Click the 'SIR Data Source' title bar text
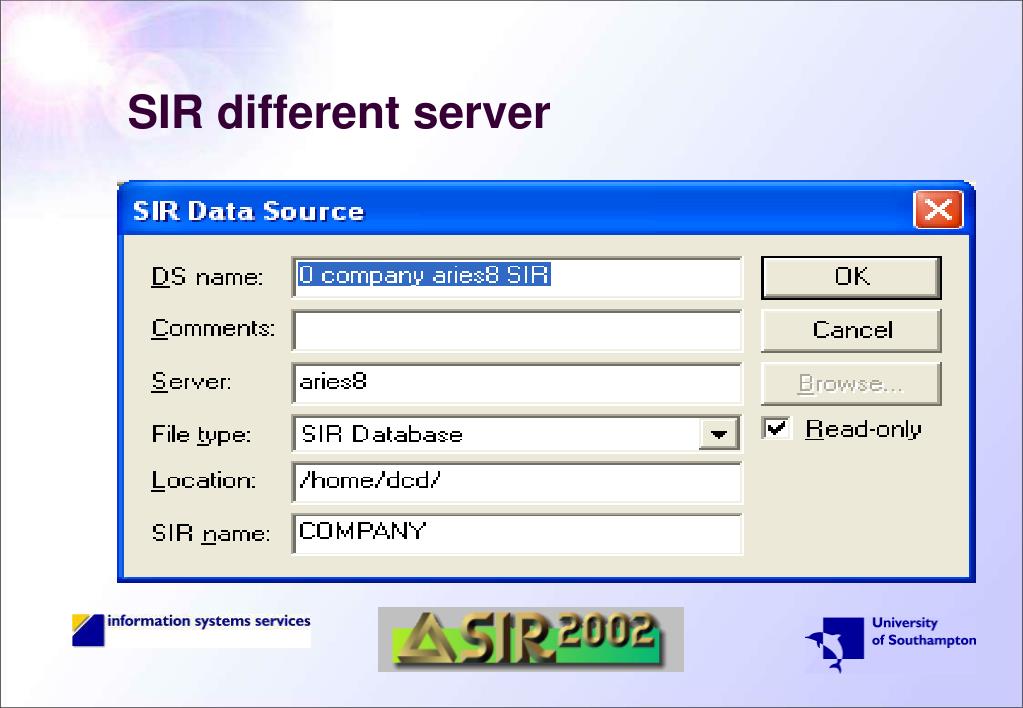The height and width of the screenshot is (708, 1023). point(249,211)
